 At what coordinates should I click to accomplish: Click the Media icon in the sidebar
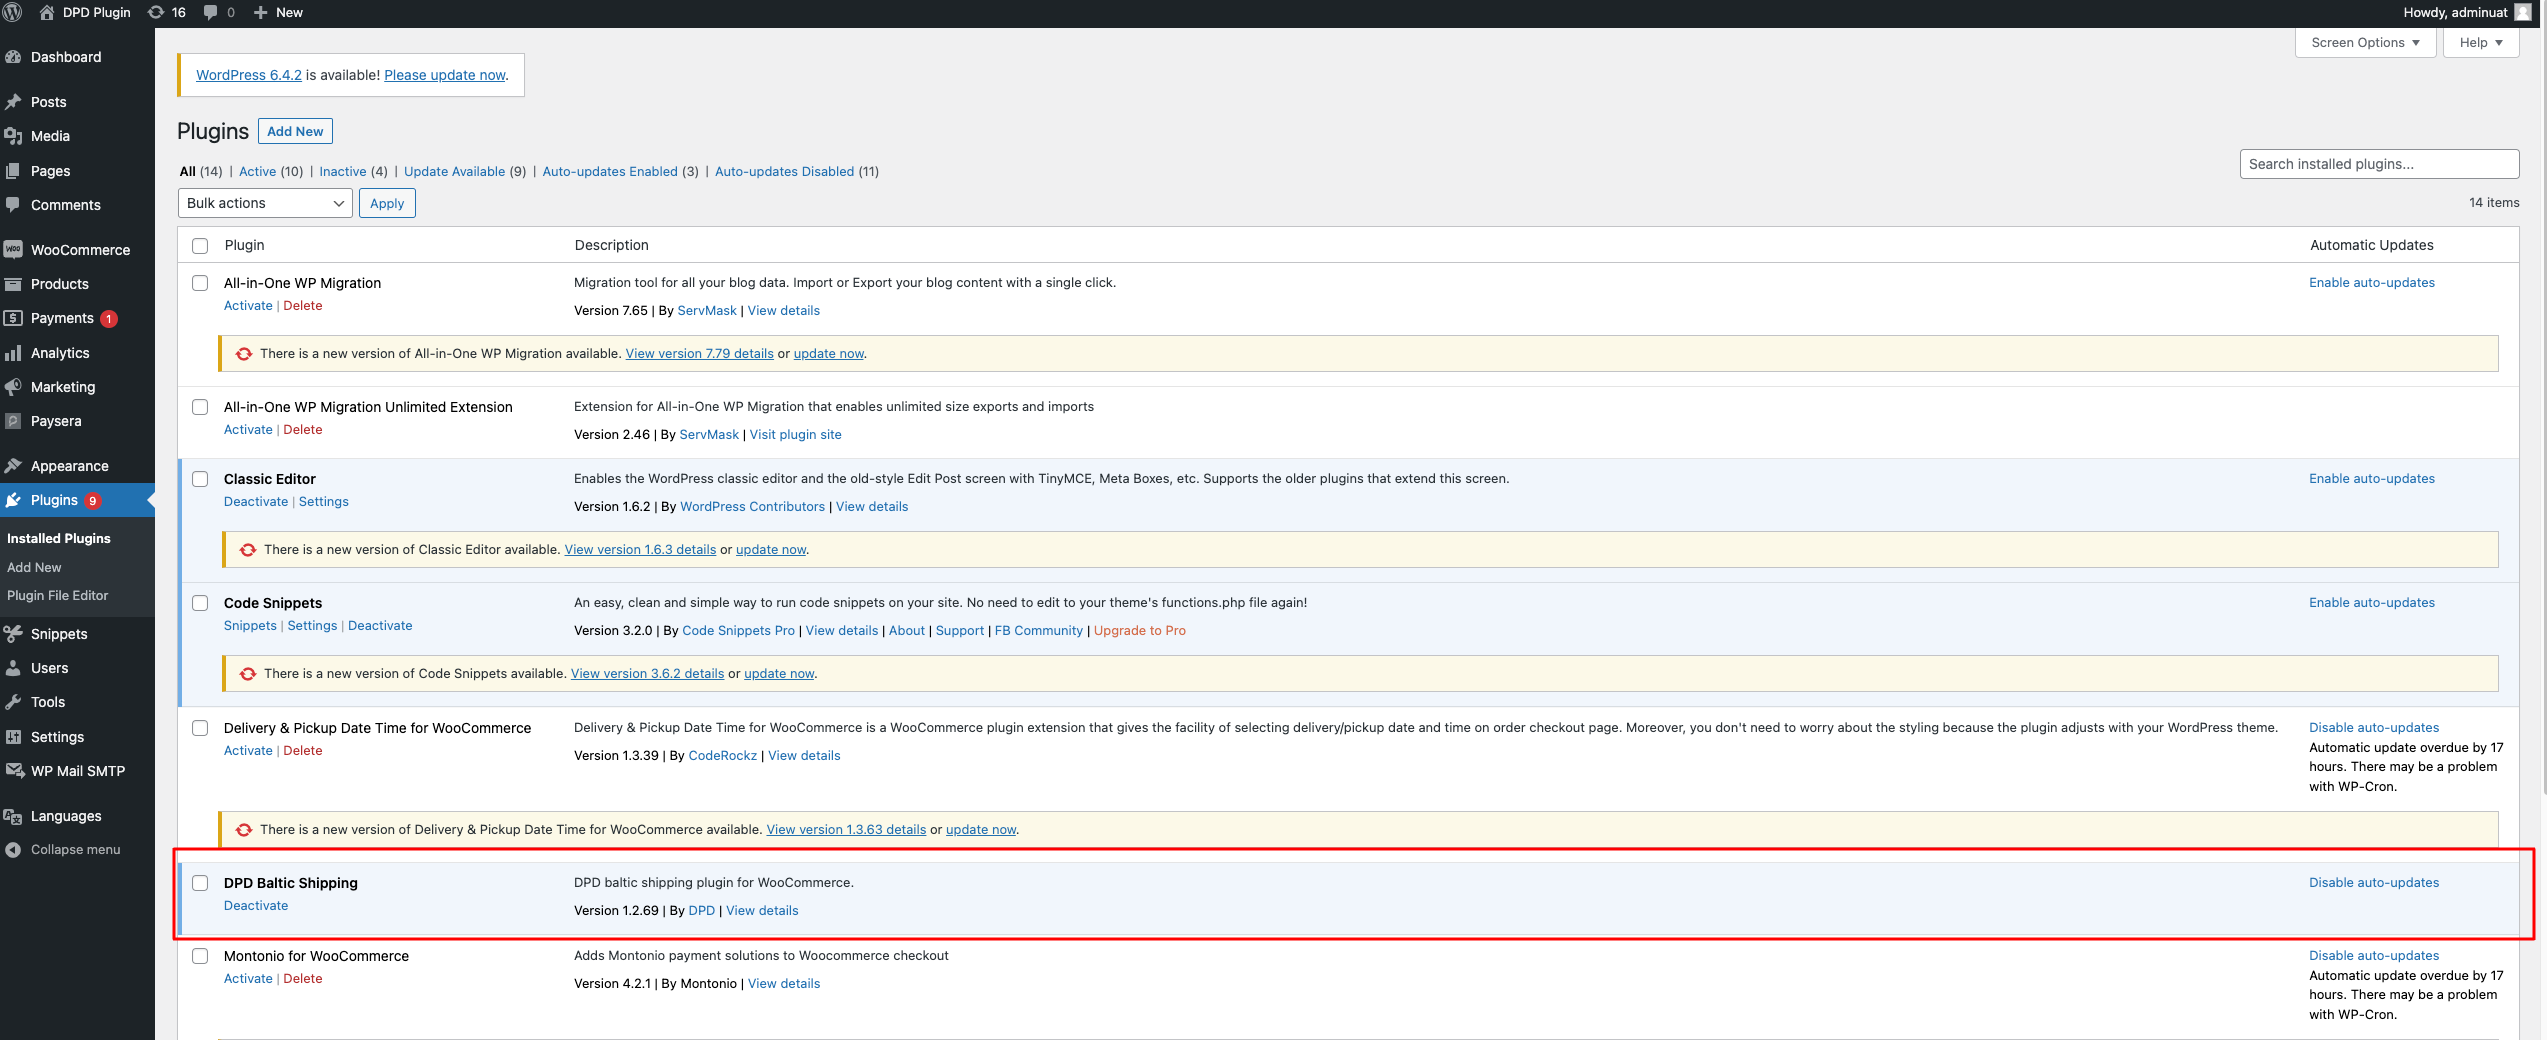point(13,136)
